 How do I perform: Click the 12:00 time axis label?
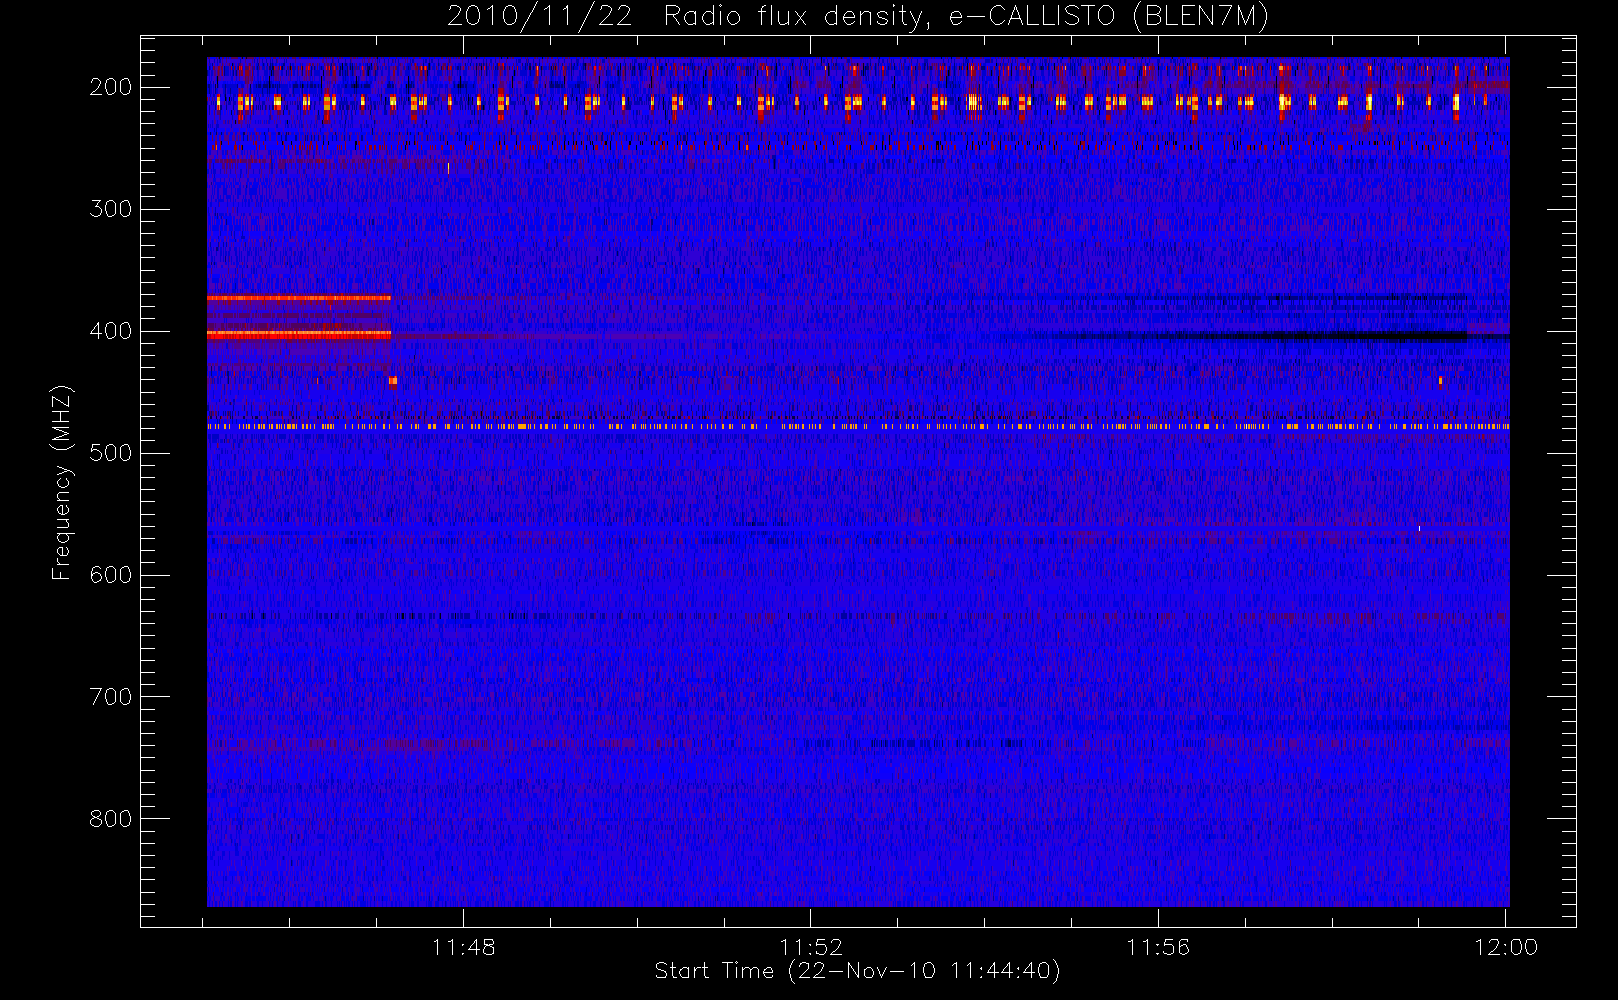[x=1506, y=947]
